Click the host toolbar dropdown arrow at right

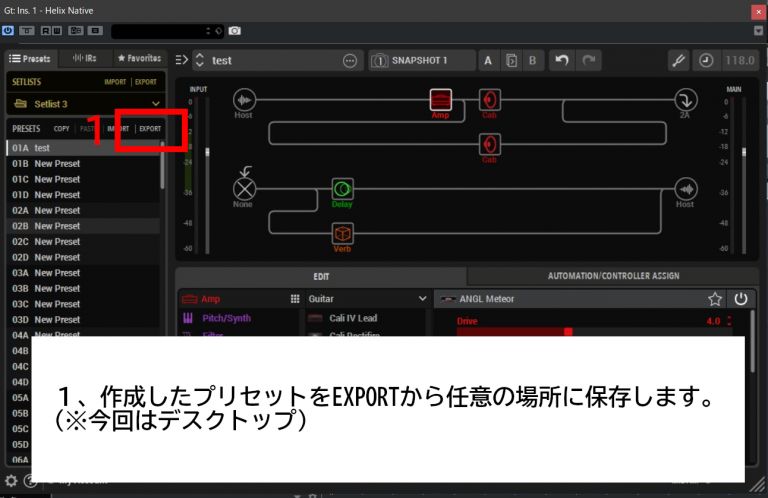758,31
